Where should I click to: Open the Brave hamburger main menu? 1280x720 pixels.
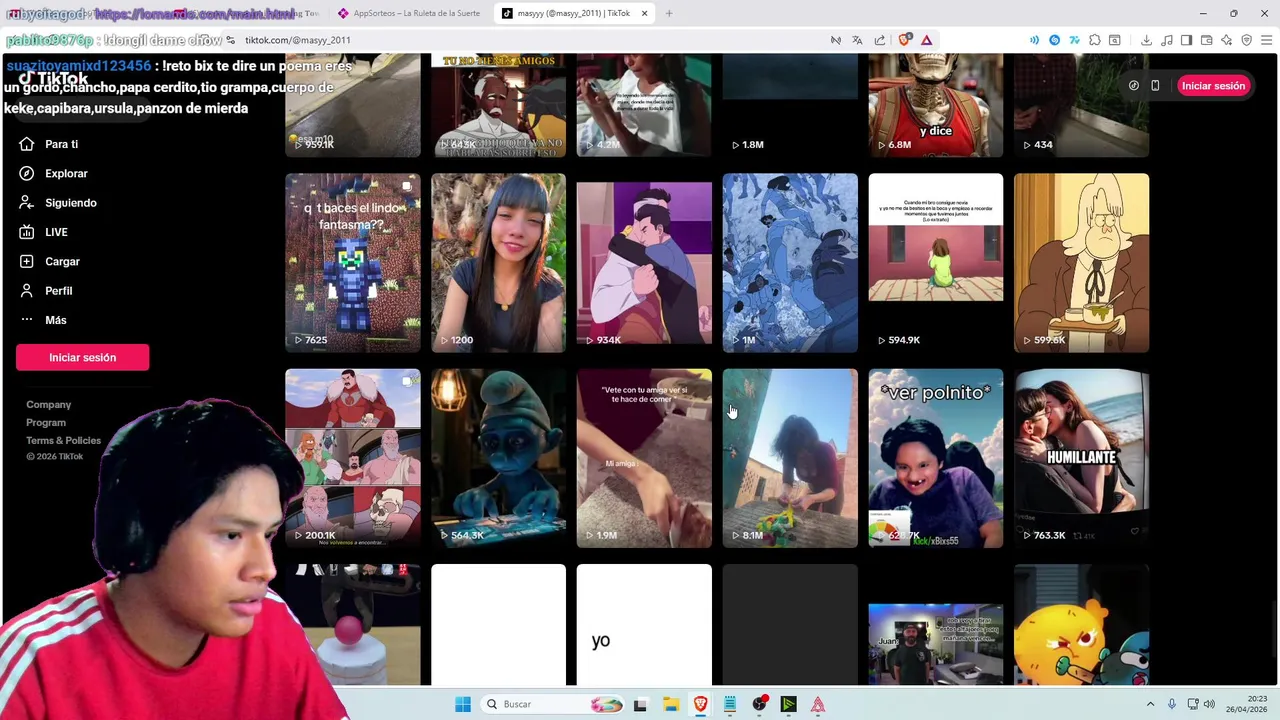click(1266, 40)
